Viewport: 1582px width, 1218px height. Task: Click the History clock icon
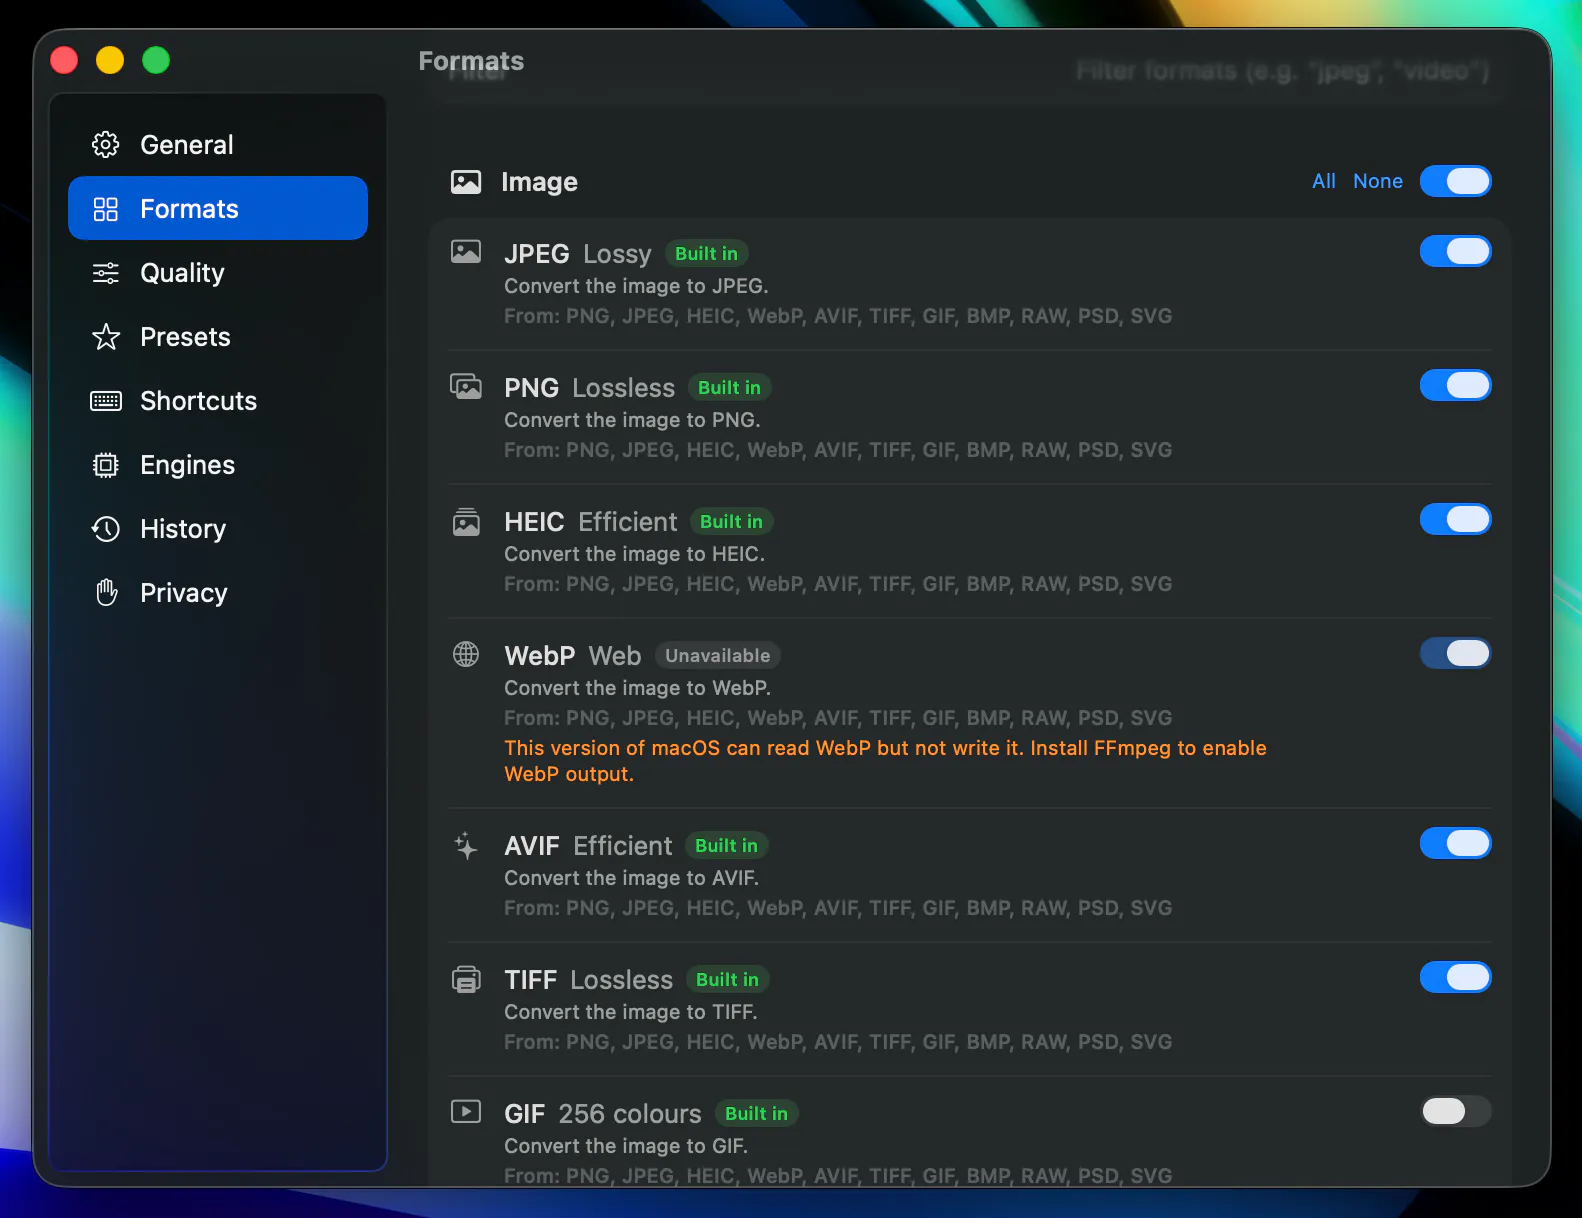[106, 529]
